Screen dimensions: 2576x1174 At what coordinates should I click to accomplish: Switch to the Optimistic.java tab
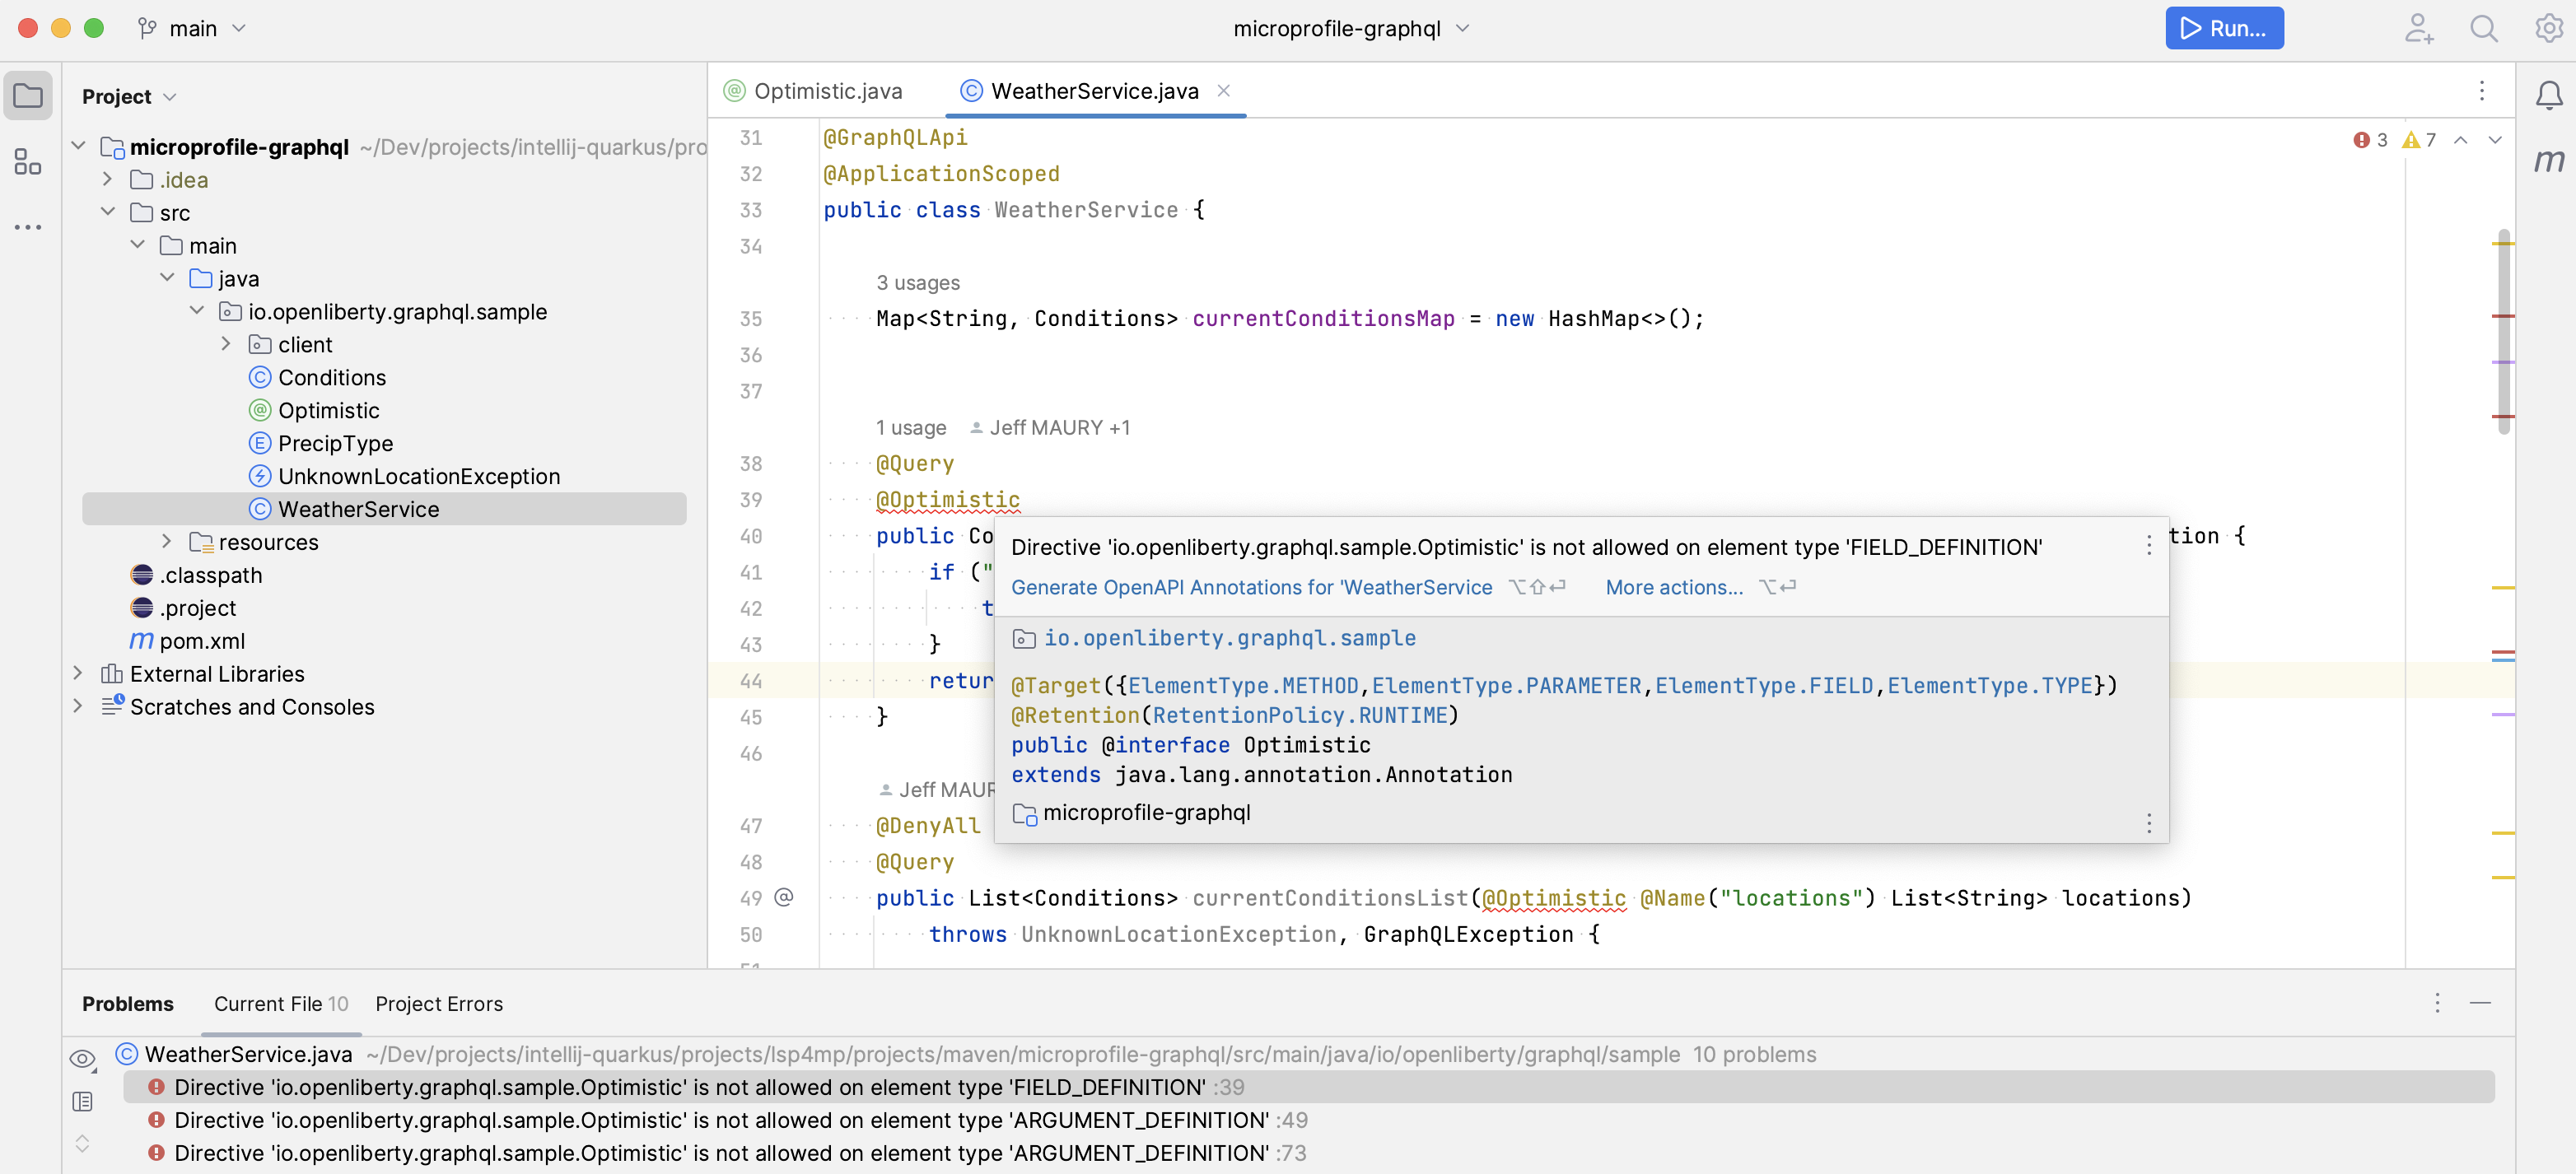814,91
